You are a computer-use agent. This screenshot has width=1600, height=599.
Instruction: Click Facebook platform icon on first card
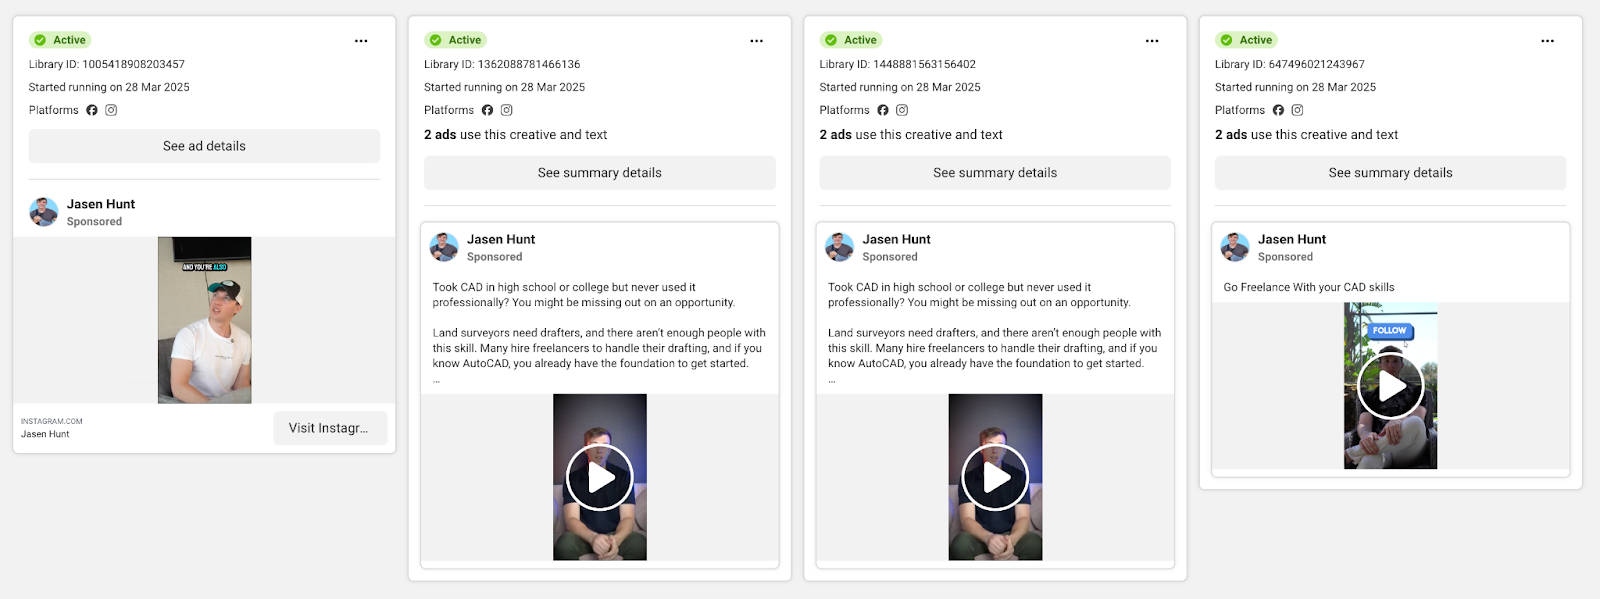tap(92, 110)
